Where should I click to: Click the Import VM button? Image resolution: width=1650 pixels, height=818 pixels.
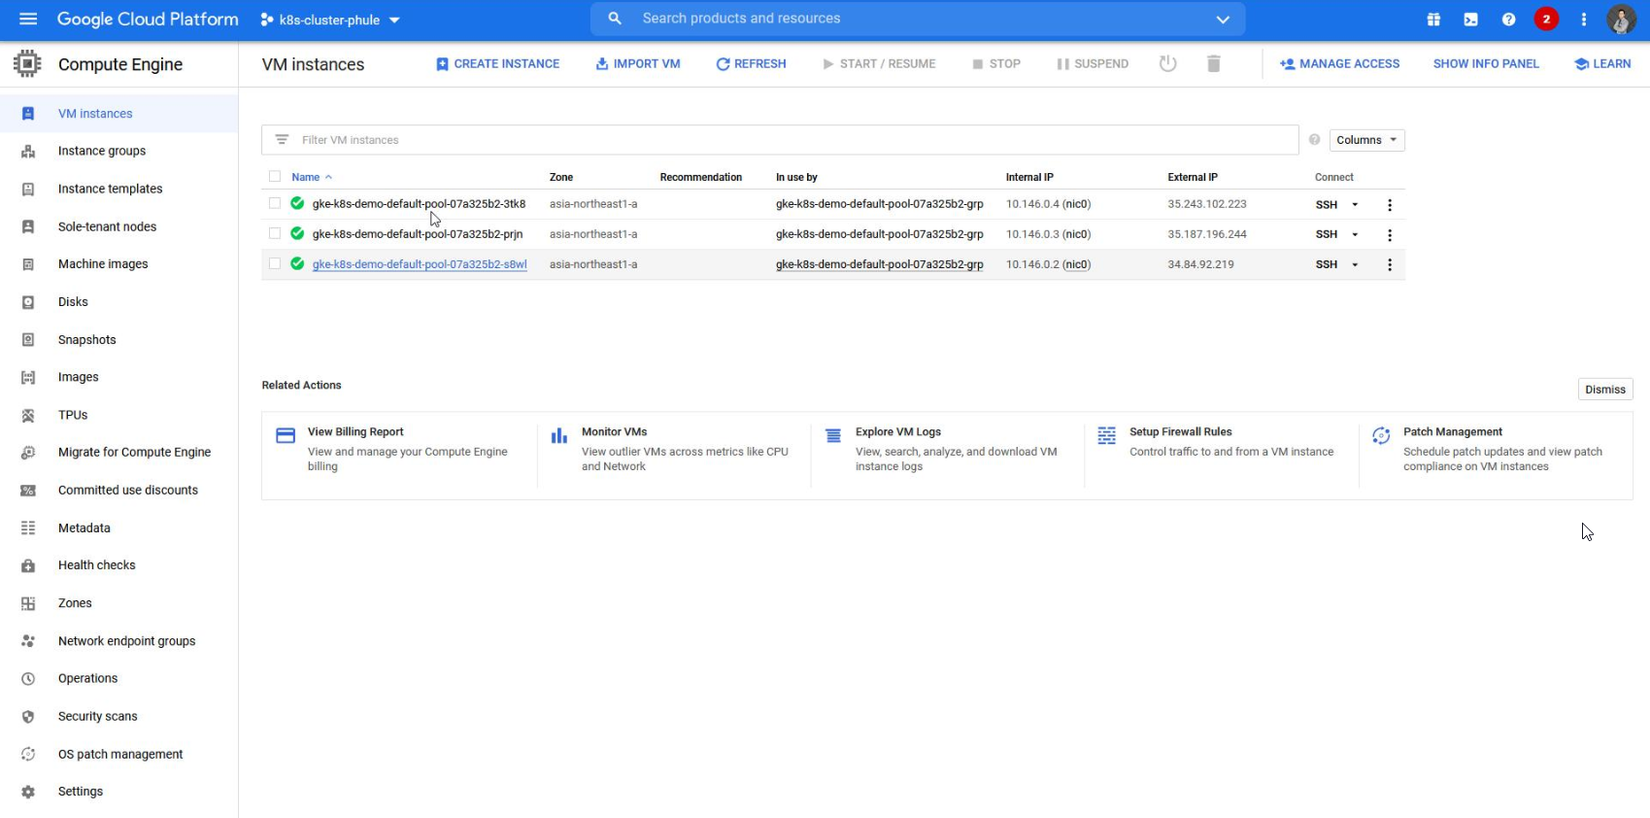(x=638, y=64)
